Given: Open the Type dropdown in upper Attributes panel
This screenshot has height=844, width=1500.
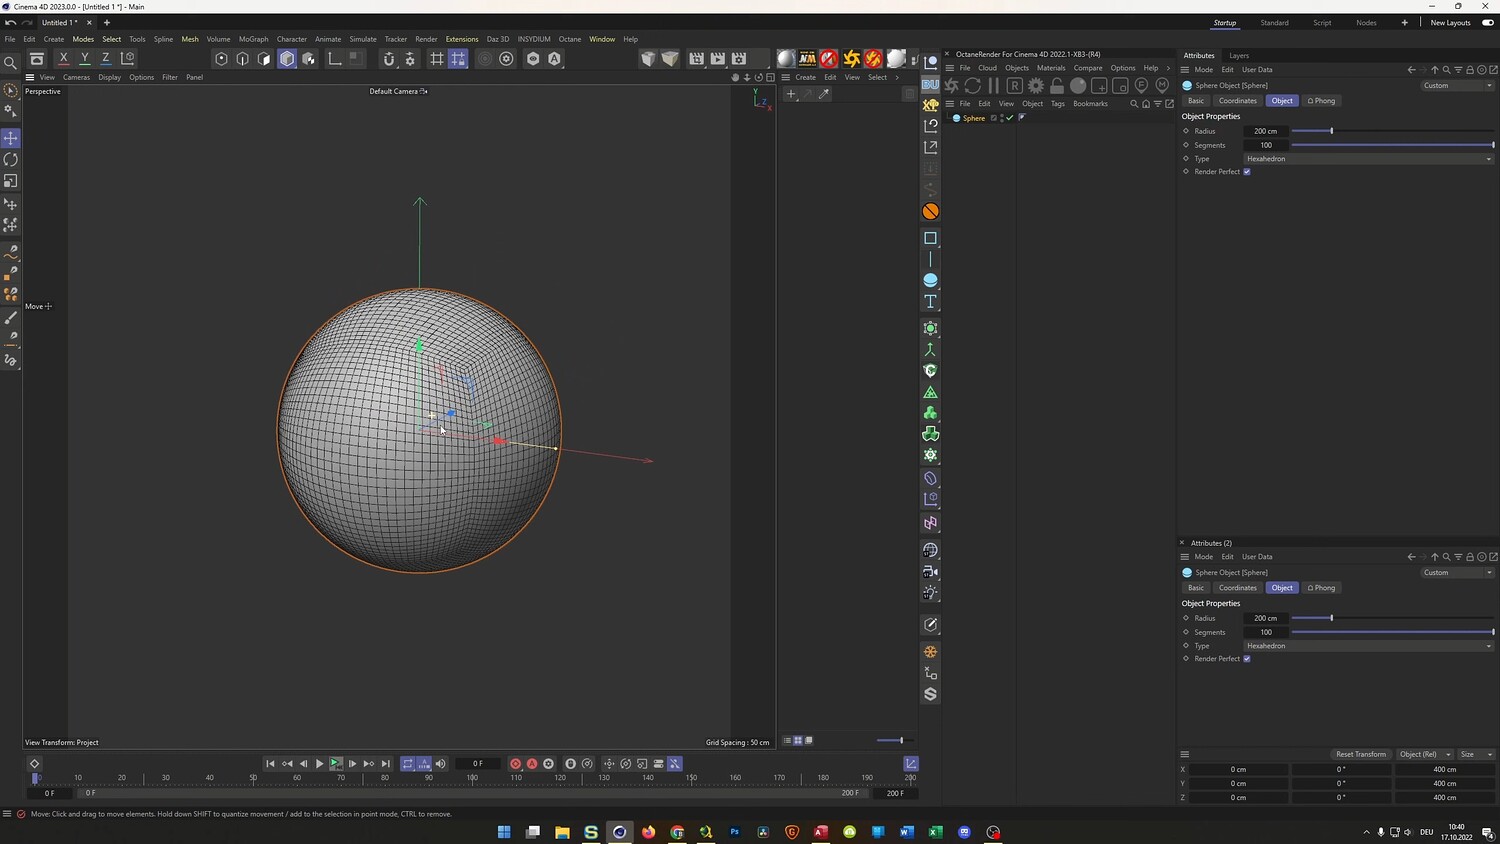Looking at the screenshot, I should click(1369, 159).
